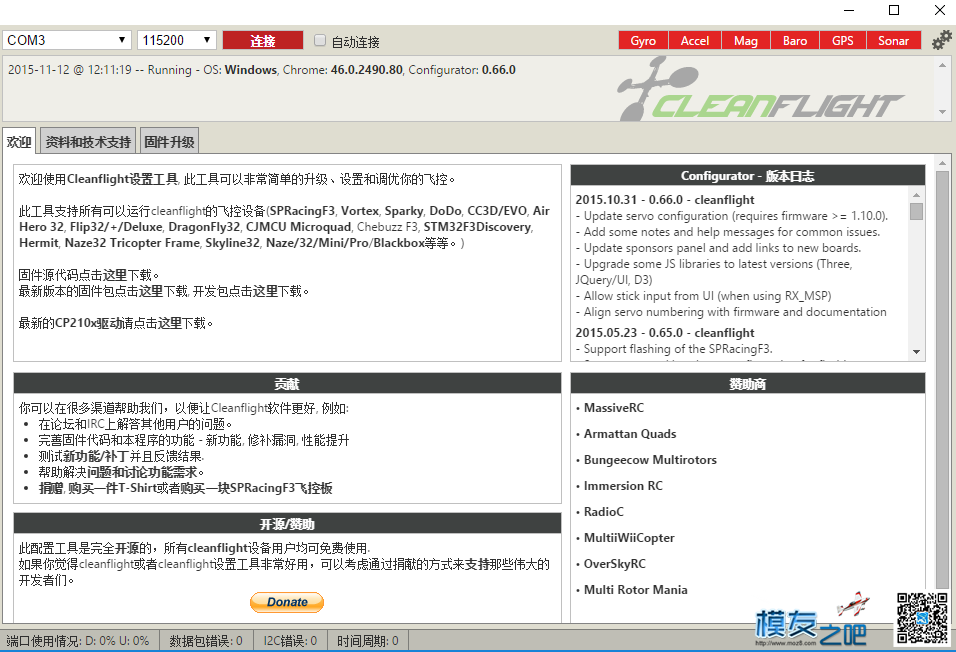956x652 pixels.
Task: Switch to the 资料和技术支持 tab
Action: (x=88, y=142)
